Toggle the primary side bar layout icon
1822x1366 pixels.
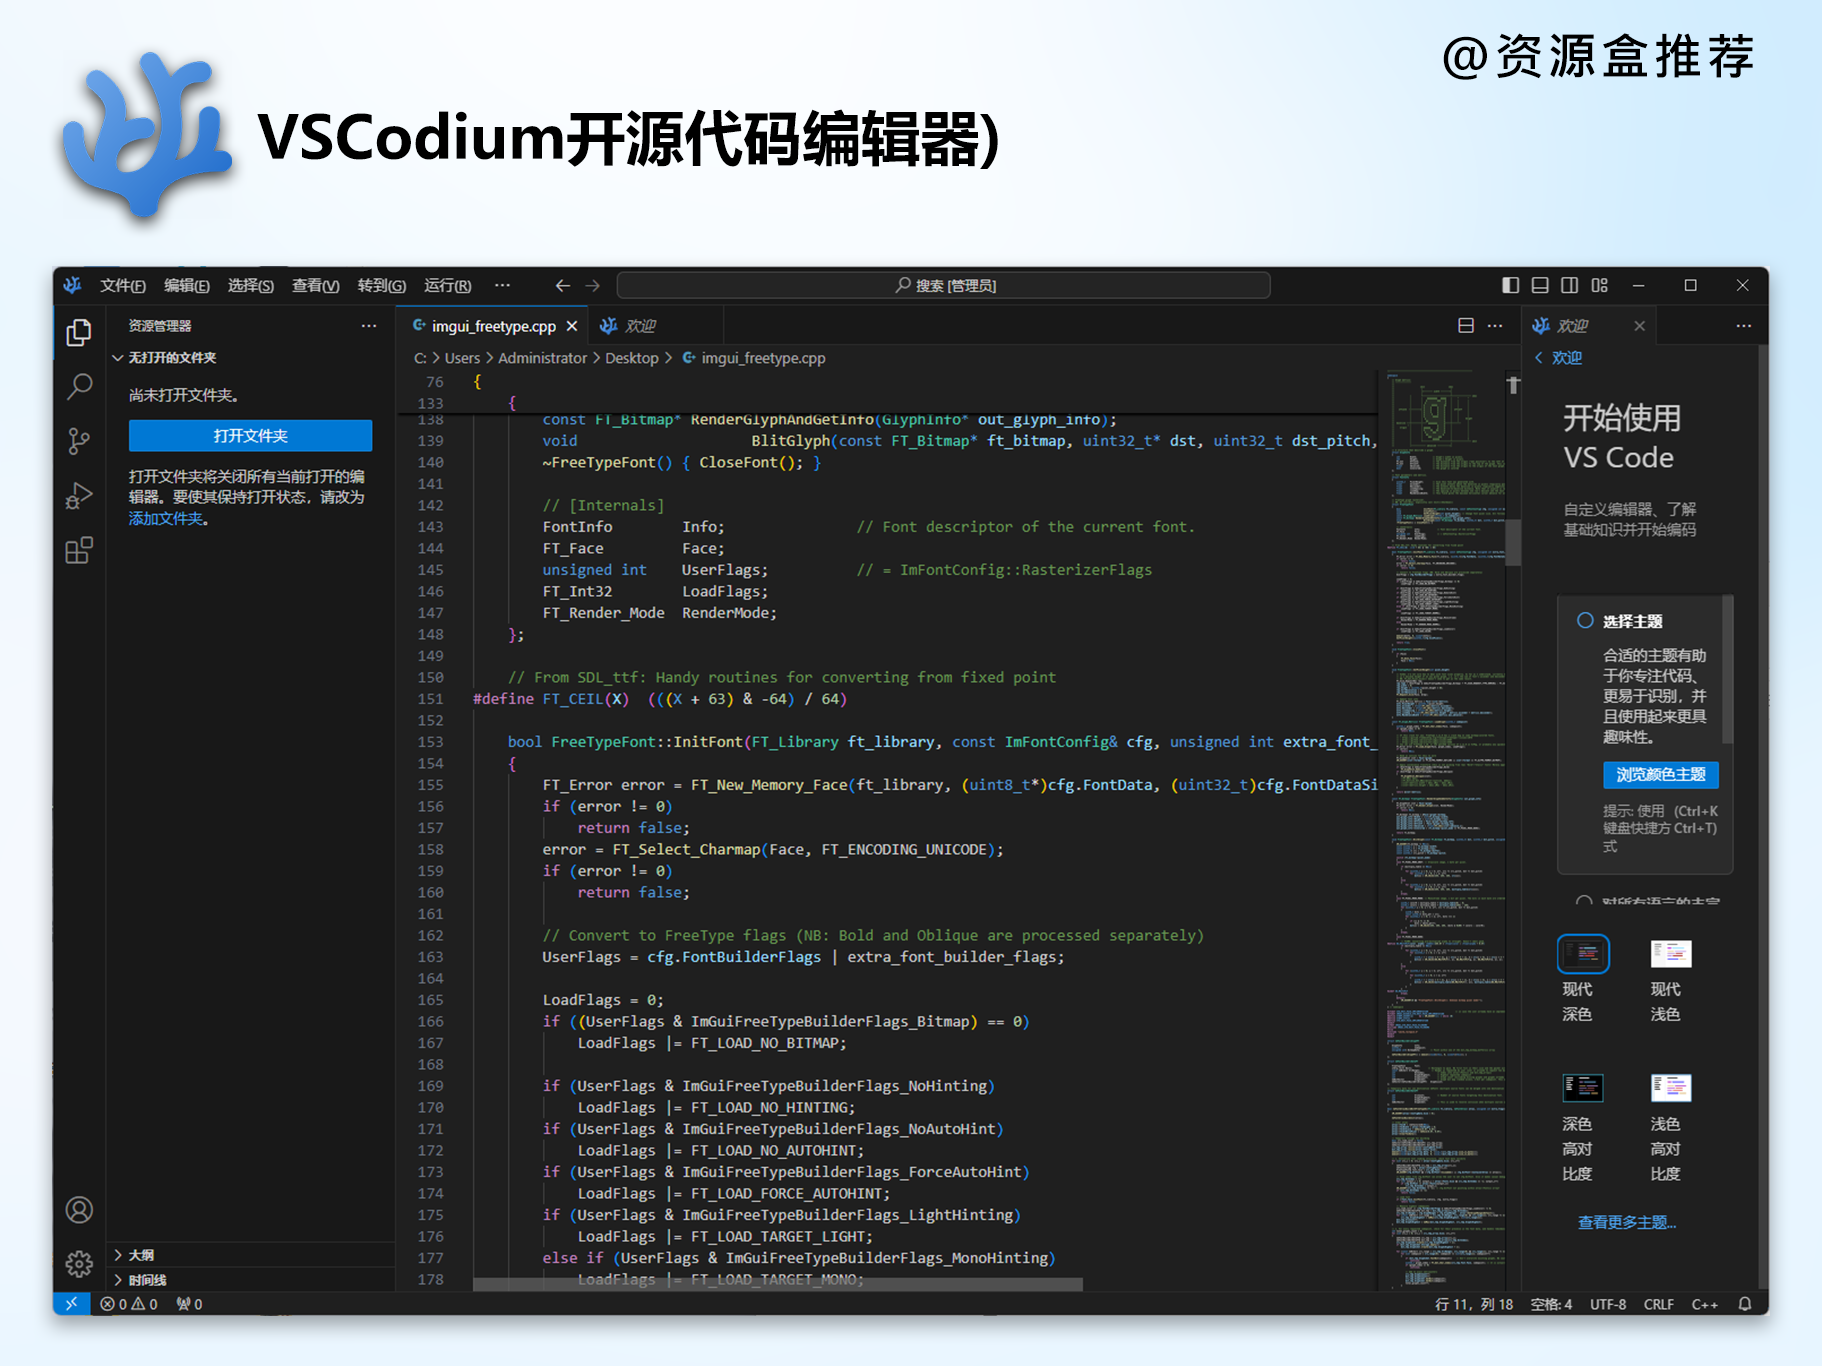coord(1511,285)
